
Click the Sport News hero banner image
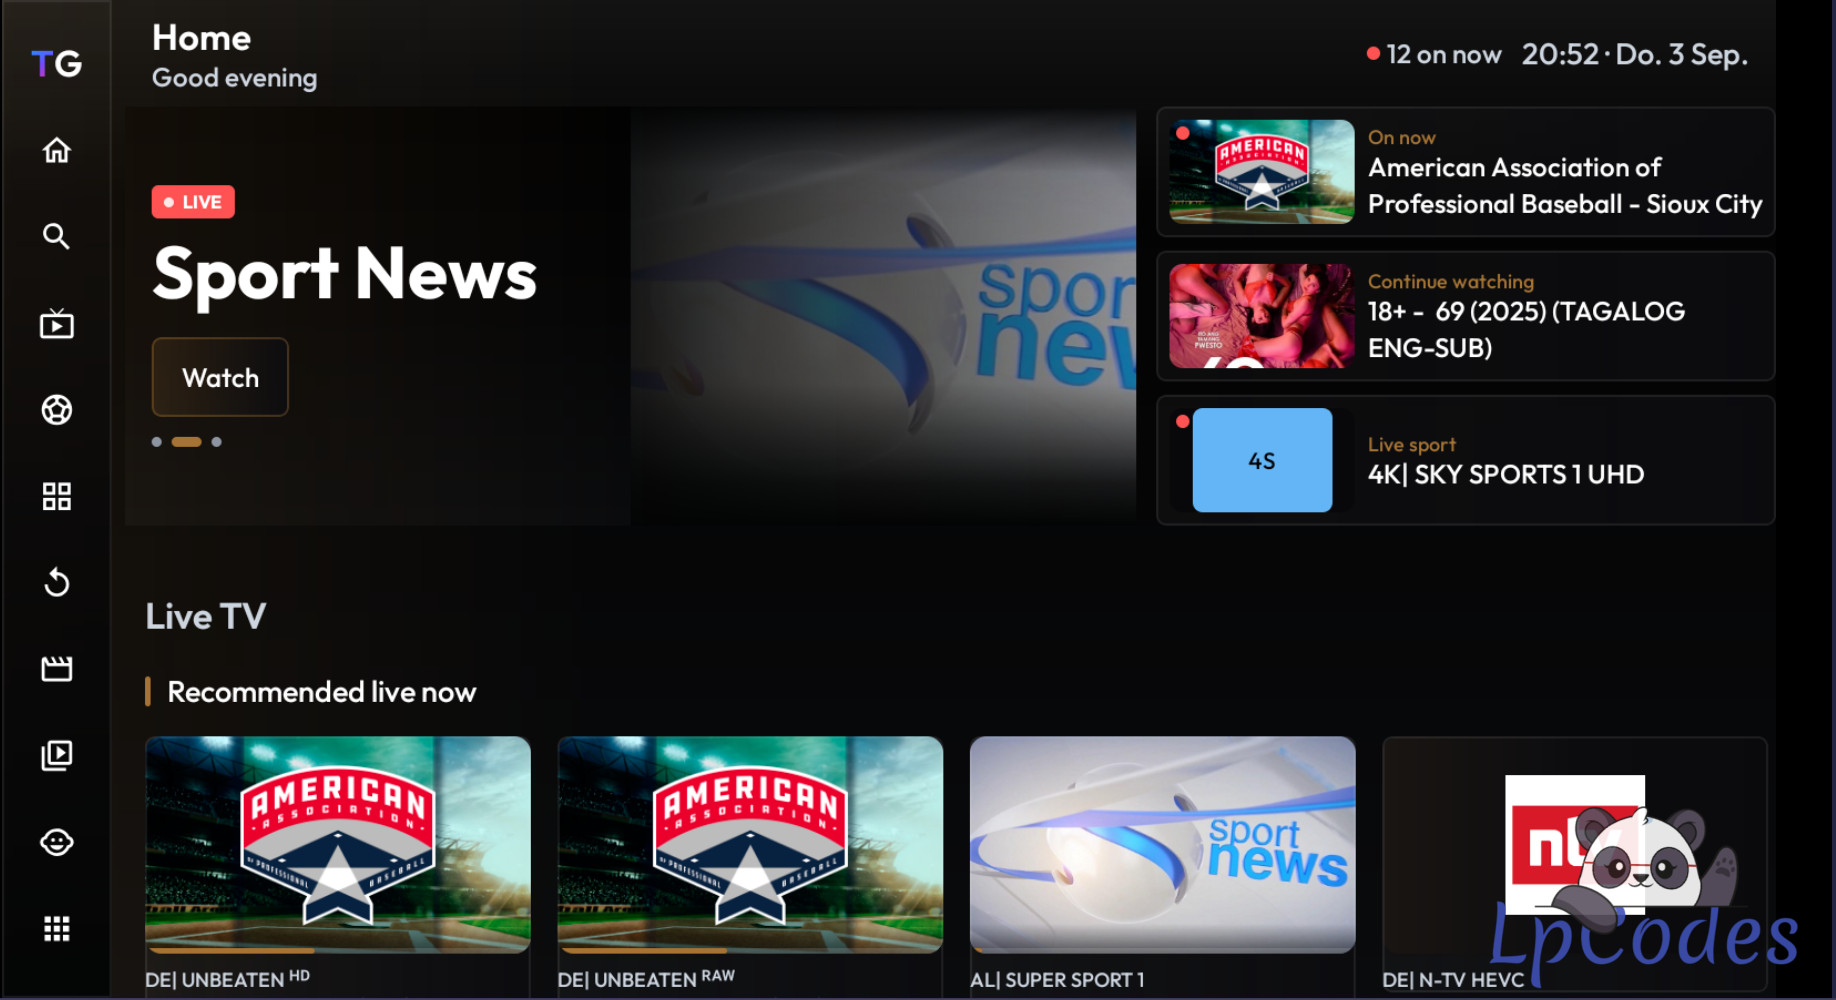[x=883, y=316]
